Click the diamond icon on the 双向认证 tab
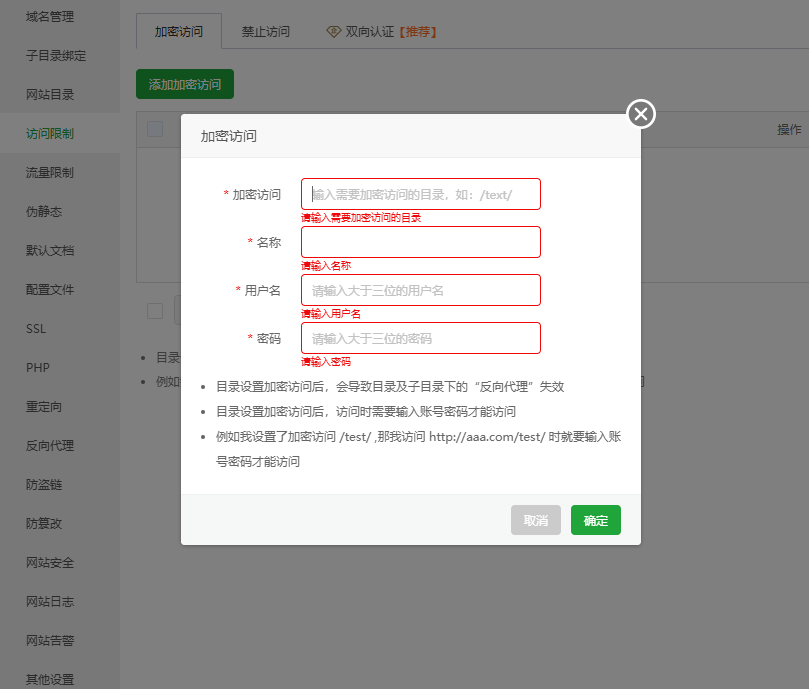The width and height of the screenshot is (809, 689). click(x=334, y=32)
